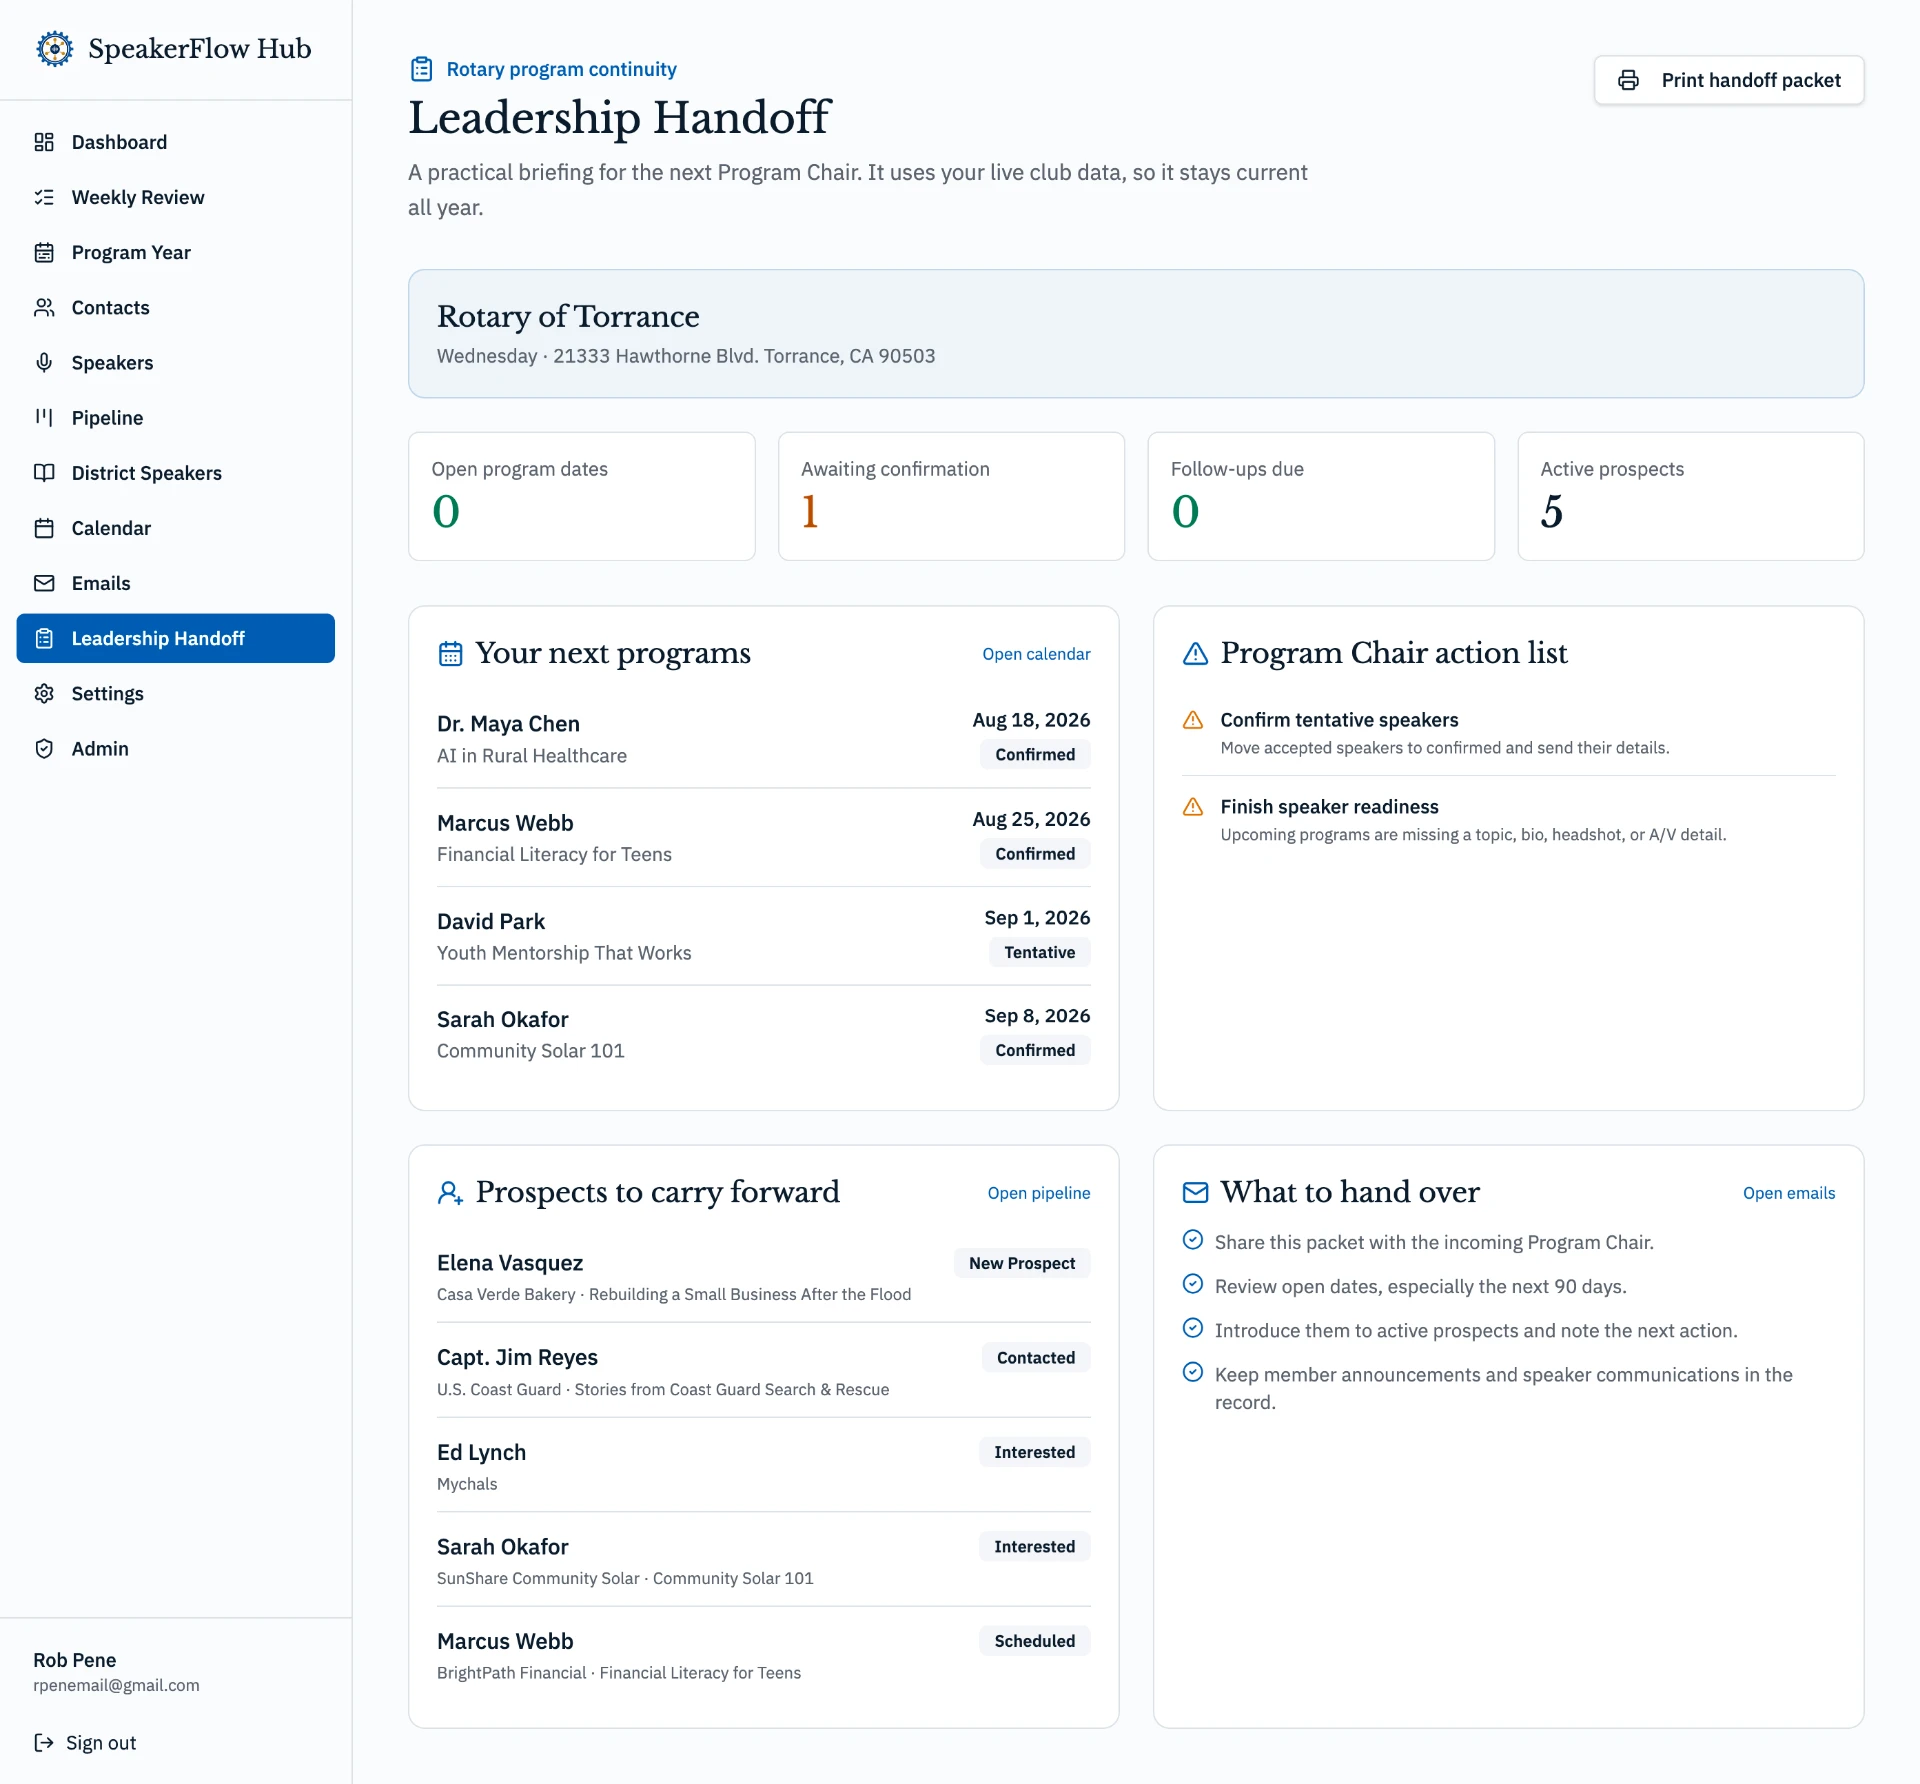Click the warning icon beside Finish speaker readiness
This screenshot has width=1920, height=1784.
(1193, 807)
